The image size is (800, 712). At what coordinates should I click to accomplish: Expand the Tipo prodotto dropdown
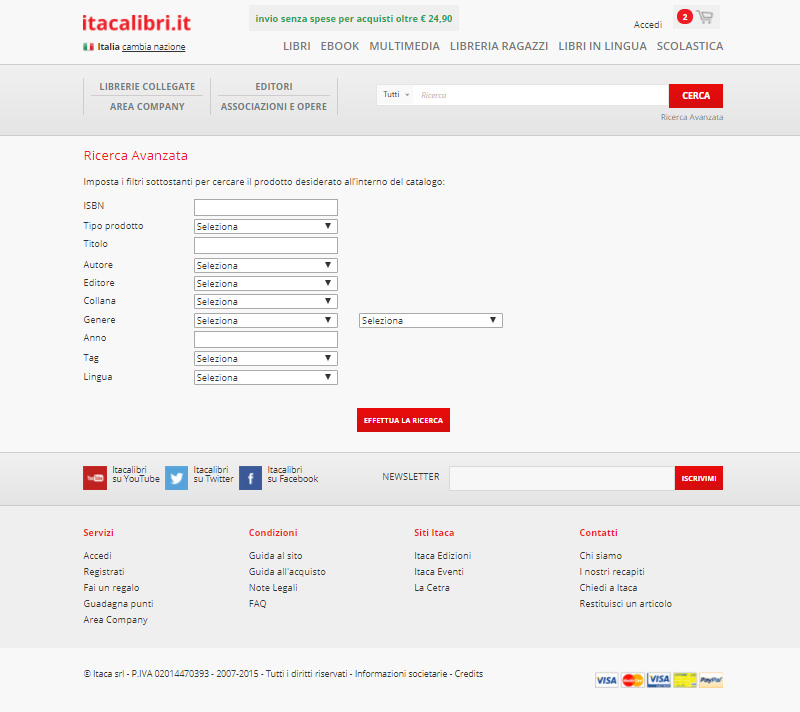point(266,226)
